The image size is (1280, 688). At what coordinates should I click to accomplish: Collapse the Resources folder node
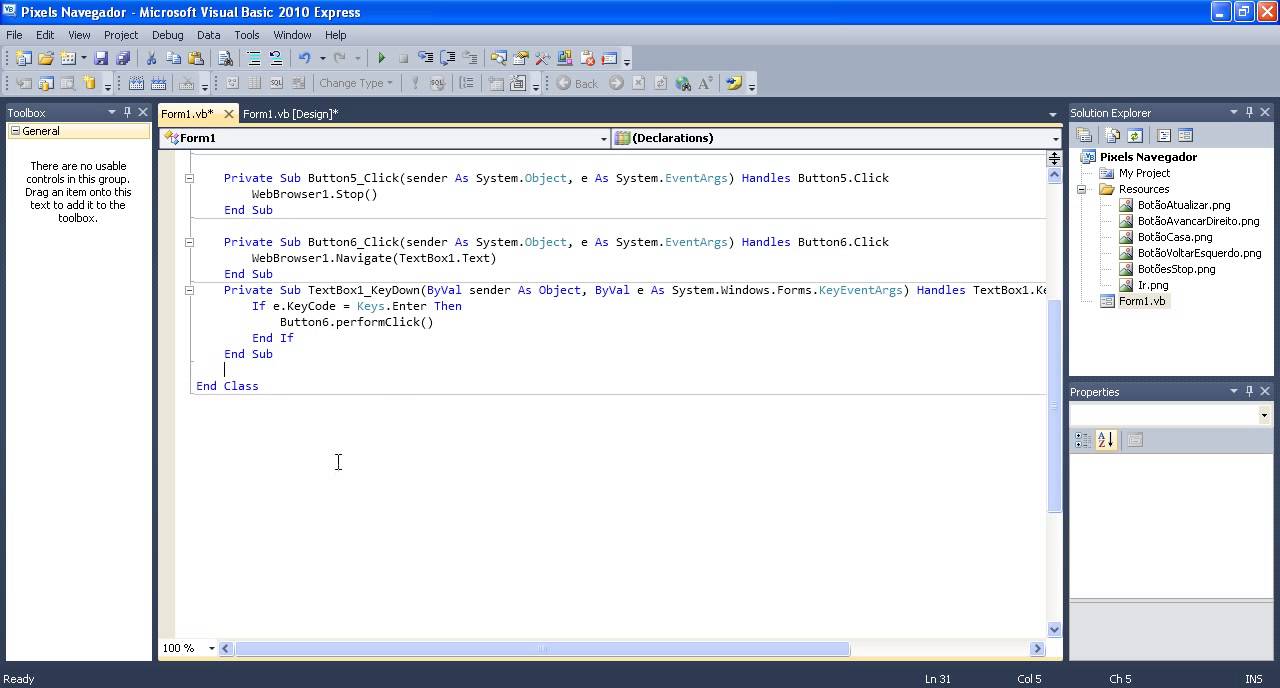(x=1082, y=189)
